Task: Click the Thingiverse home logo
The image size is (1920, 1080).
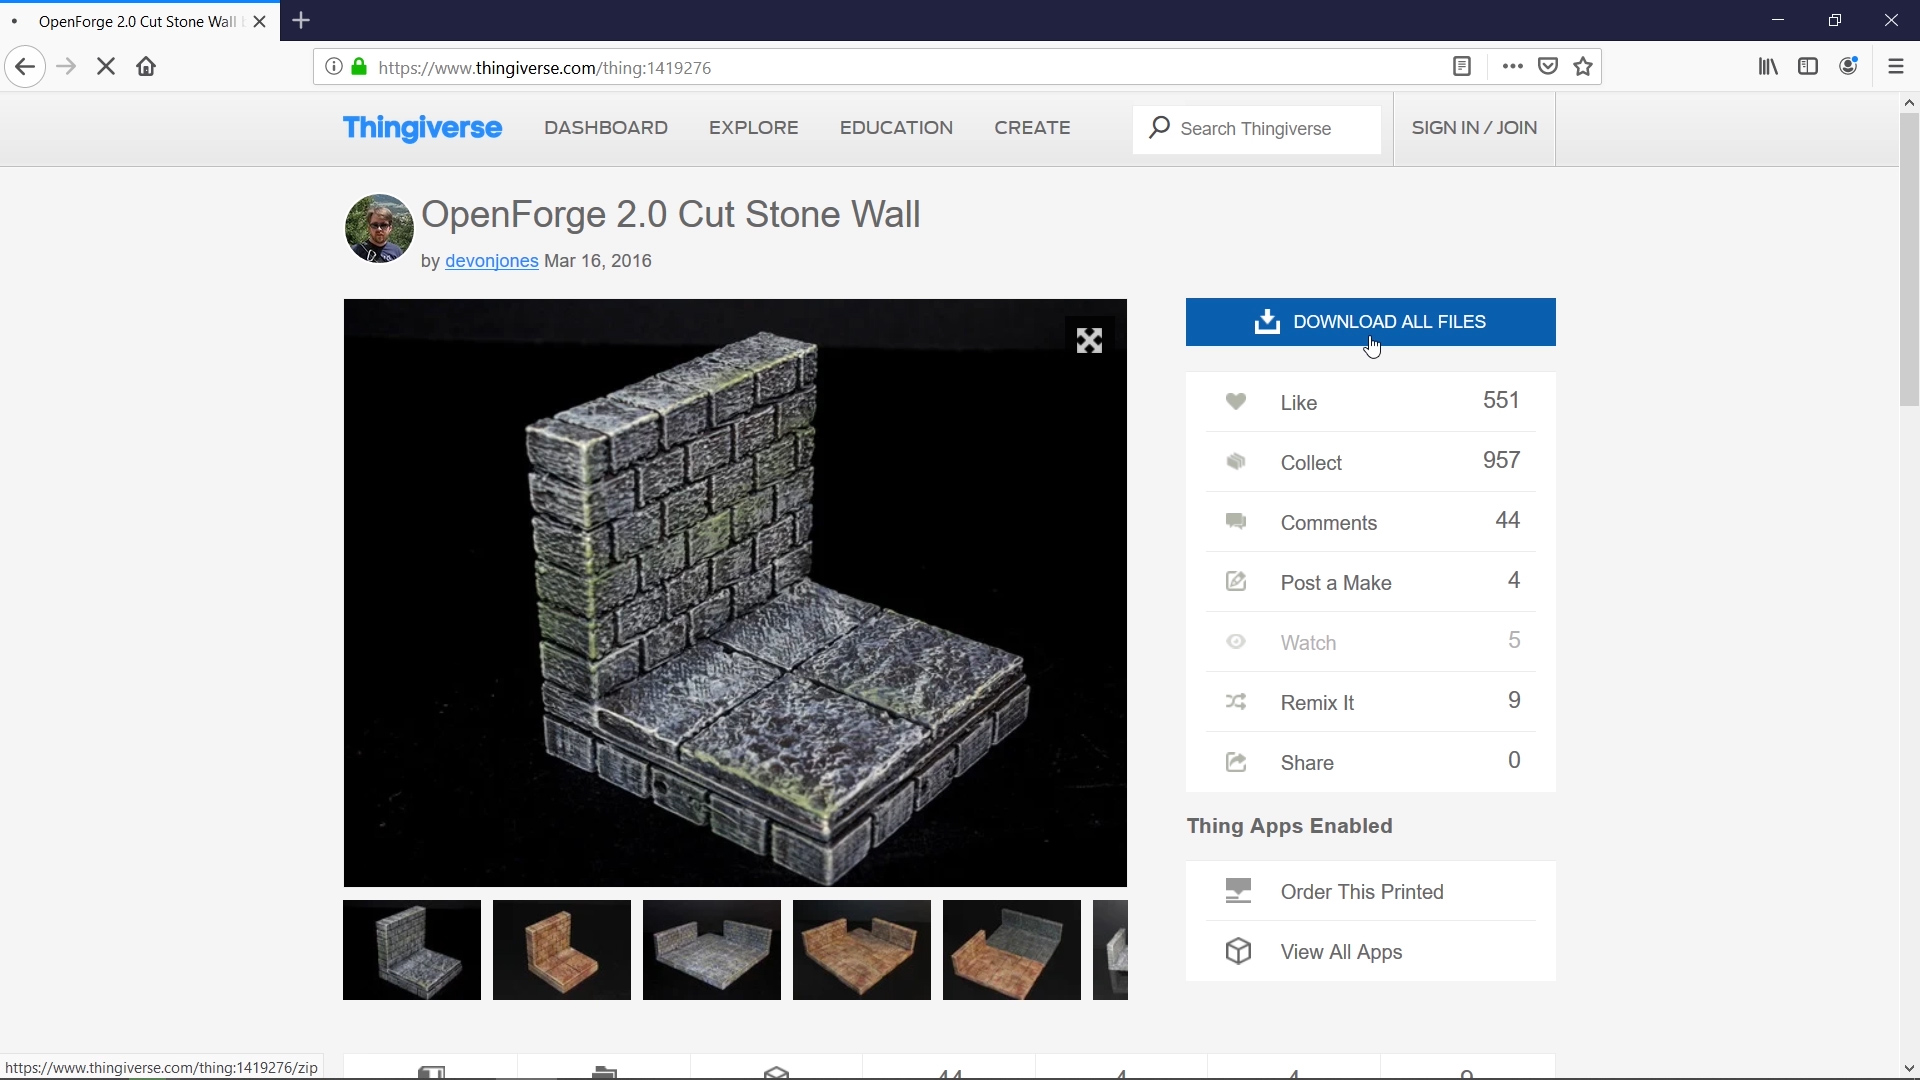Action: pyautogui.click(x=422, y=128)
